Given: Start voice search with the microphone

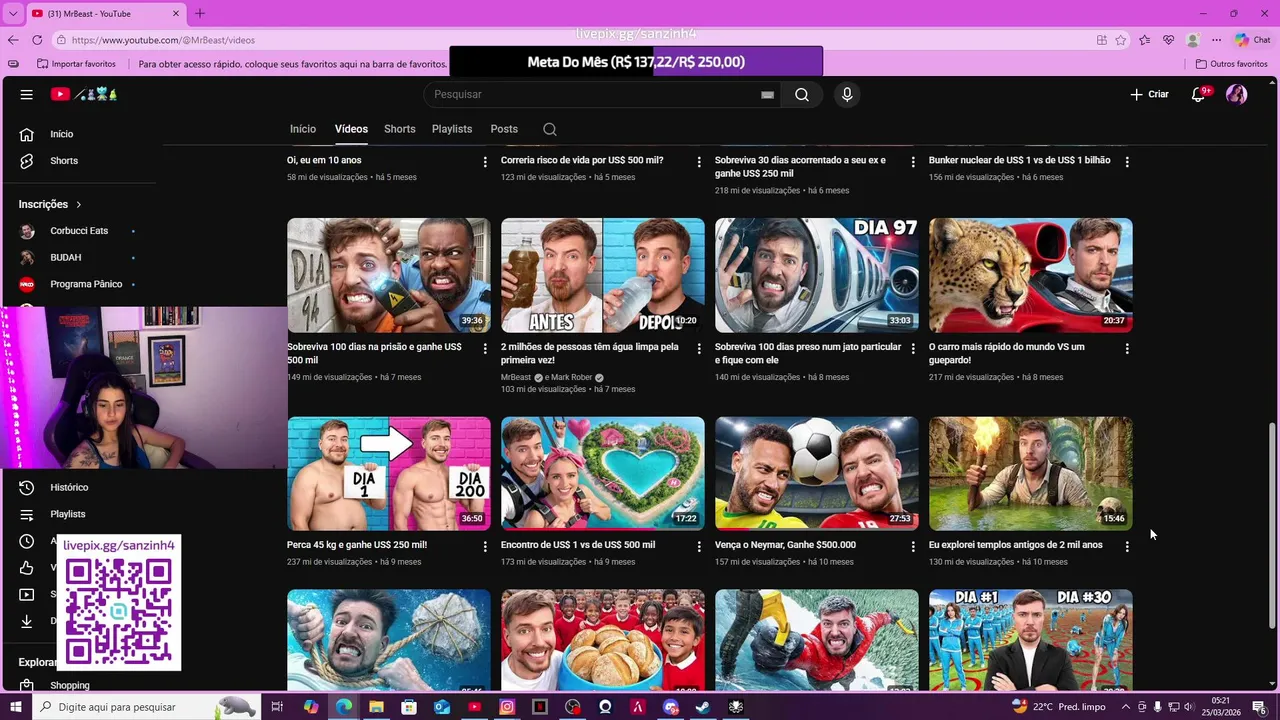Looking at the screenshot, I should (847, 94).
